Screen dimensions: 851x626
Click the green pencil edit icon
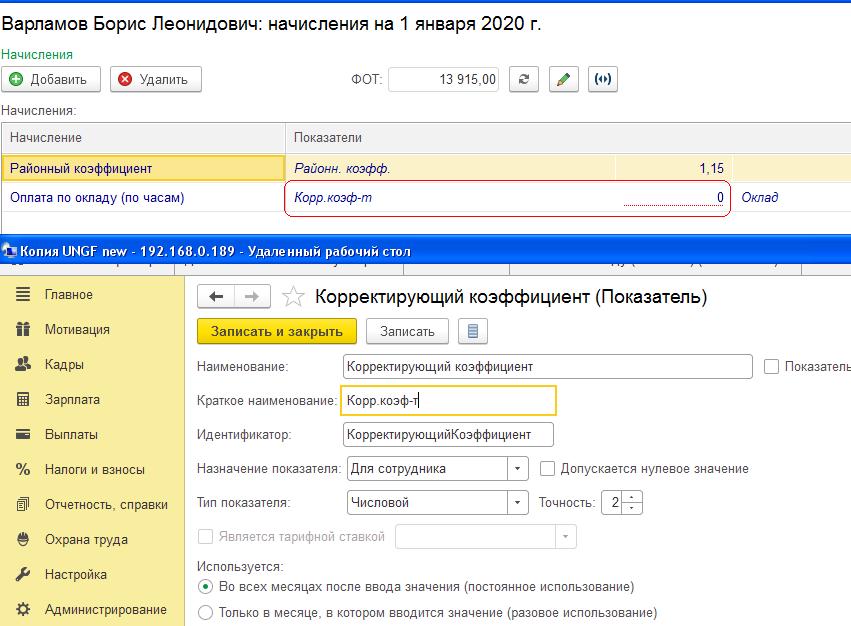(564, 80)
